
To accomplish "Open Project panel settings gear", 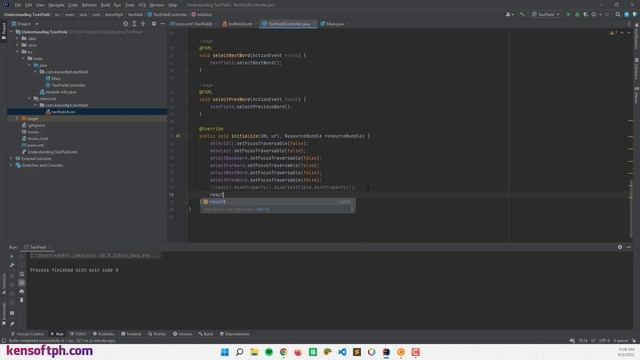I will [154, 24].
